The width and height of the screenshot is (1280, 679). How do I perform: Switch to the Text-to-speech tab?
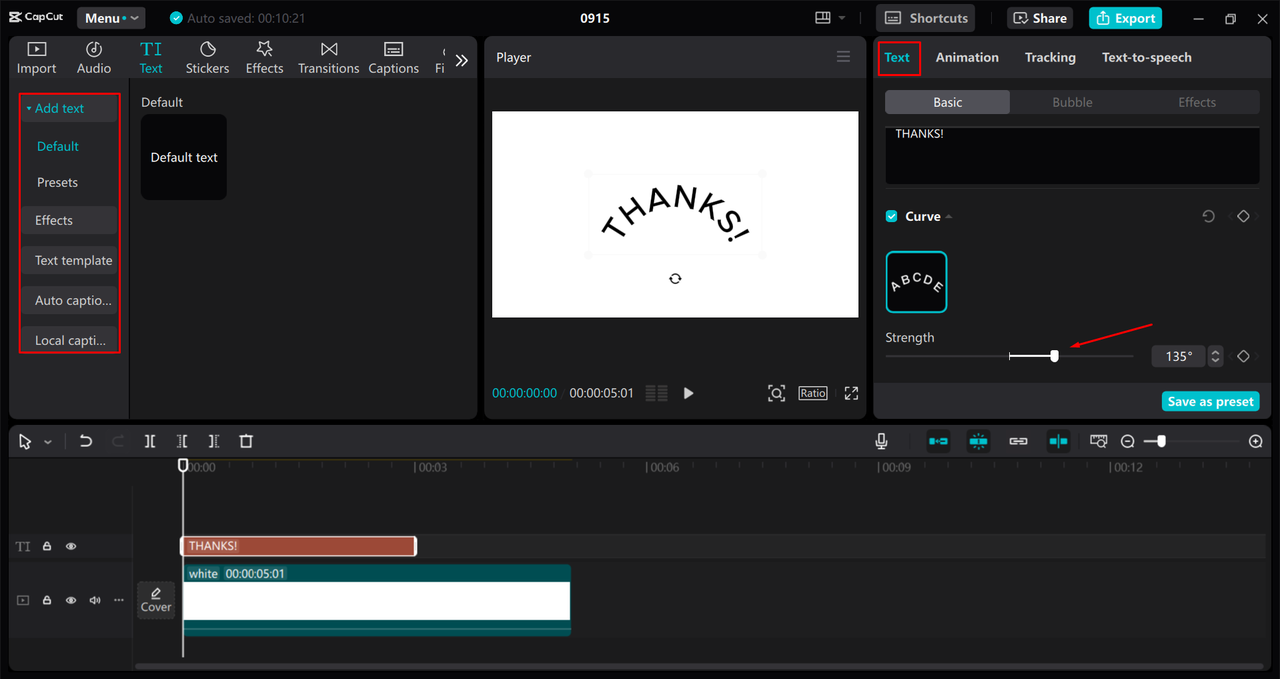click(1147, 57)
